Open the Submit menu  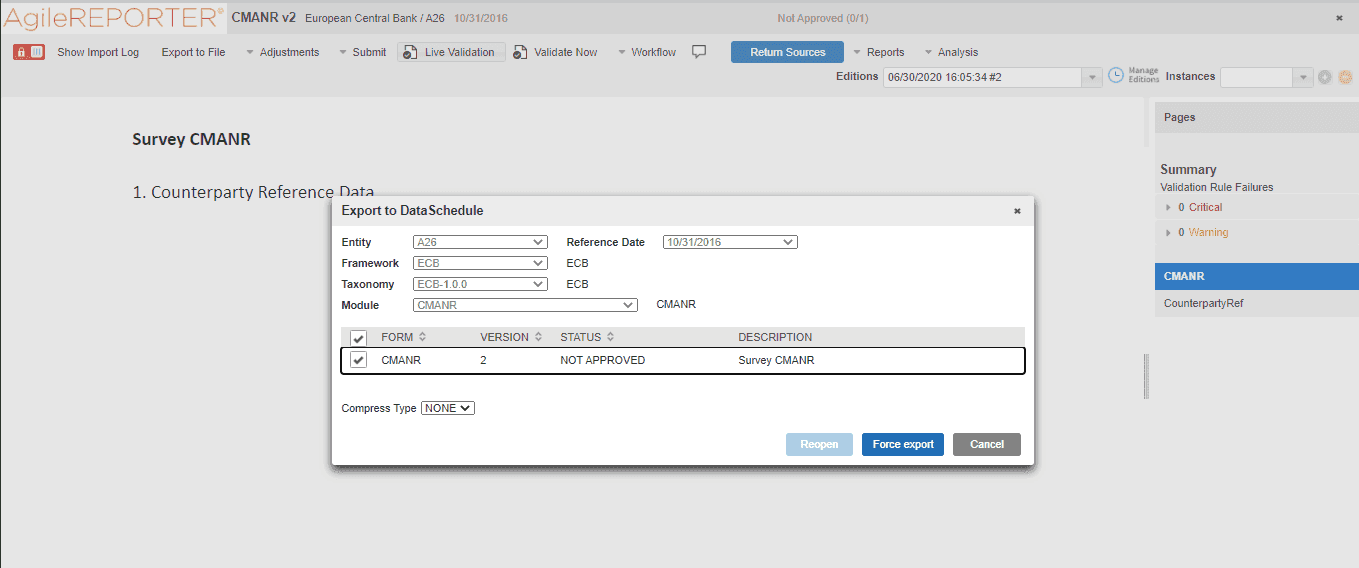(x=362, y=52)
